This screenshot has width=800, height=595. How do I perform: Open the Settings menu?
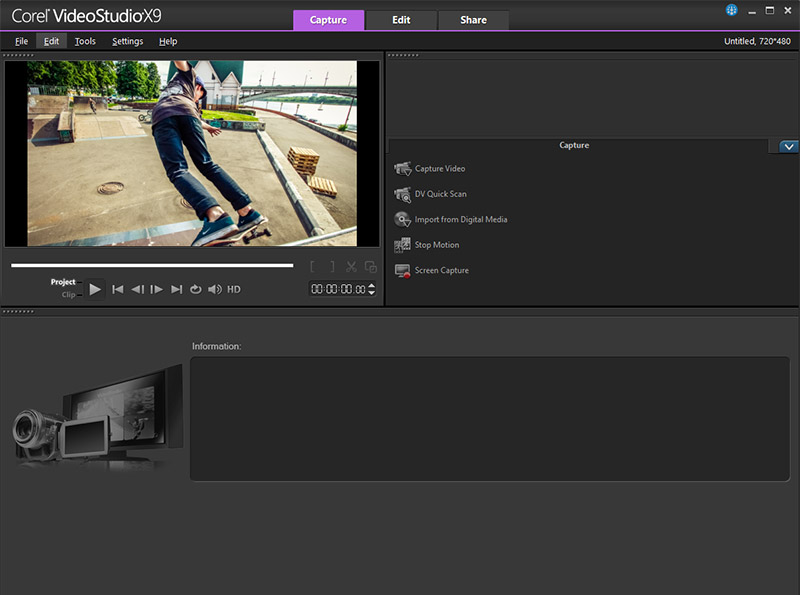128,41
